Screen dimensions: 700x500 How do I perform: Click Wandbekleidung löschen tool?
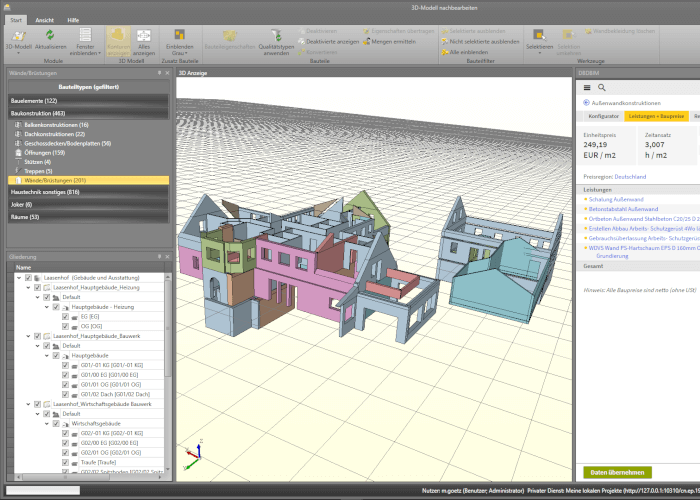click(620, 31)
